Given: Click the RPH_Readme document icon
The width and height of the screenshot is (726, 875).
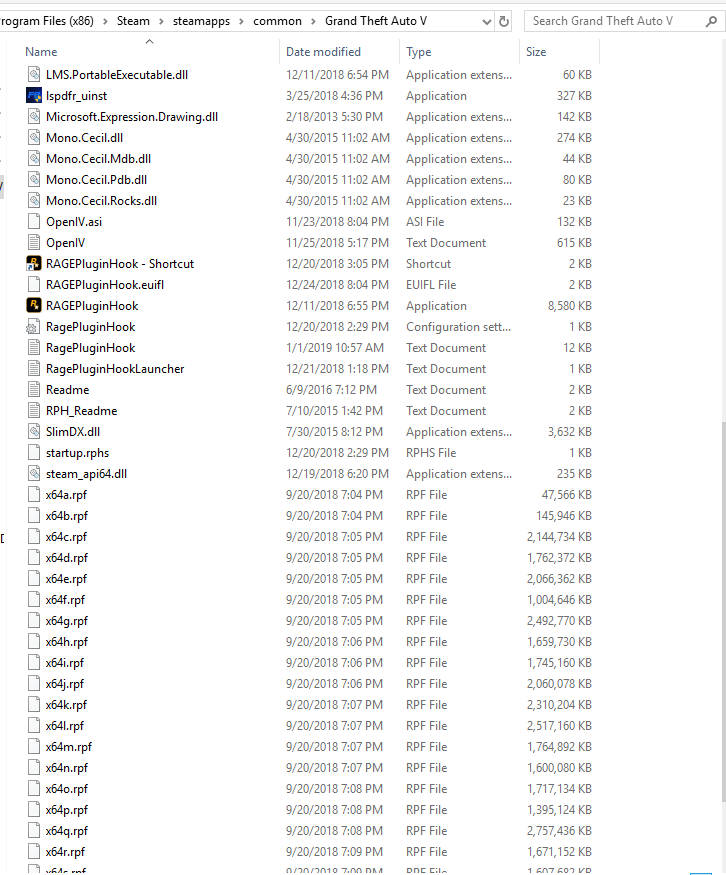Looking at the screenshot, I should [x=34, y=411].
